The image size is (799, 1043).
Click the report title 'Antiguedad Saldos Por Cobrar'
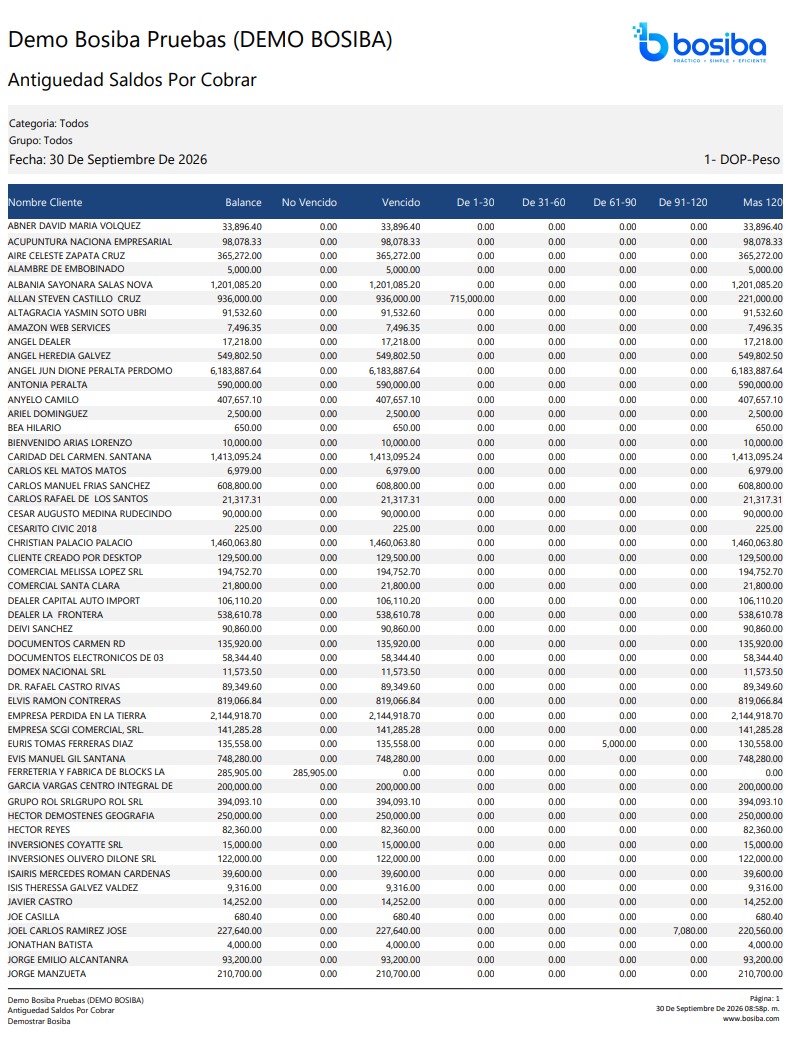tap(132, 80)
